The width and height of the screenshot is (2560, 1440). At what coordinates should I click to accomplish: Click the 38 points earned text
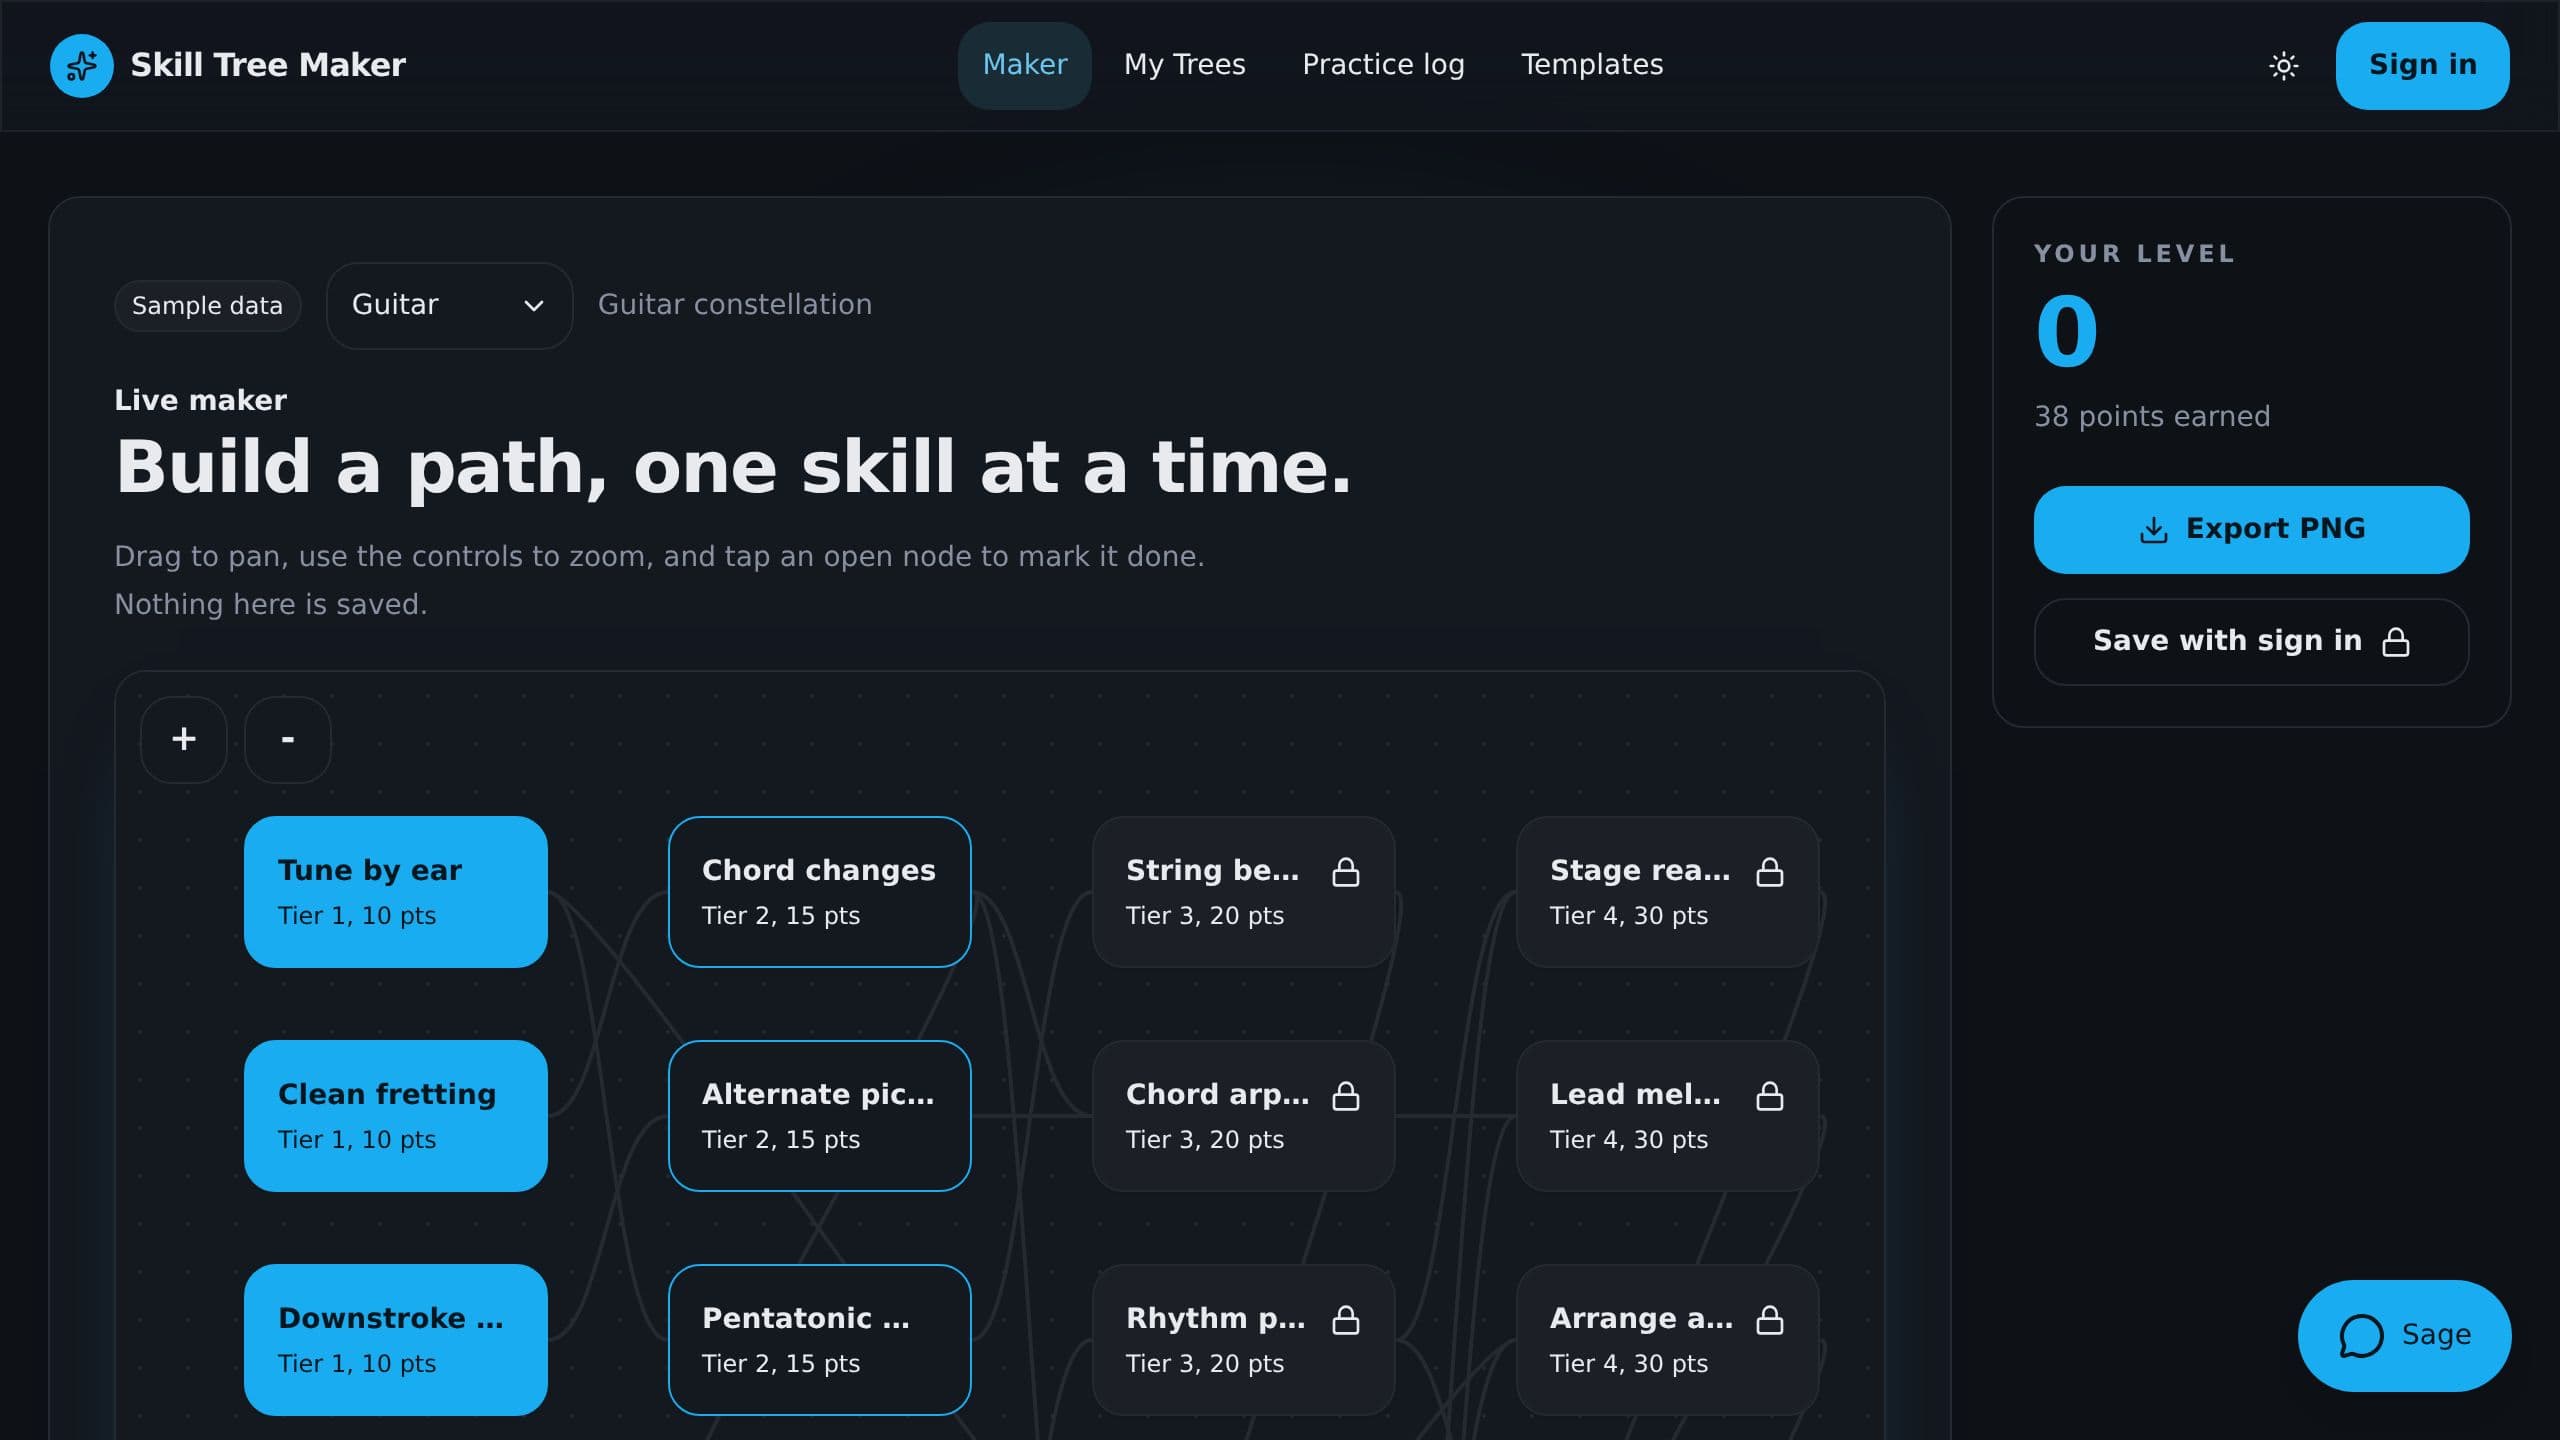2152,416
